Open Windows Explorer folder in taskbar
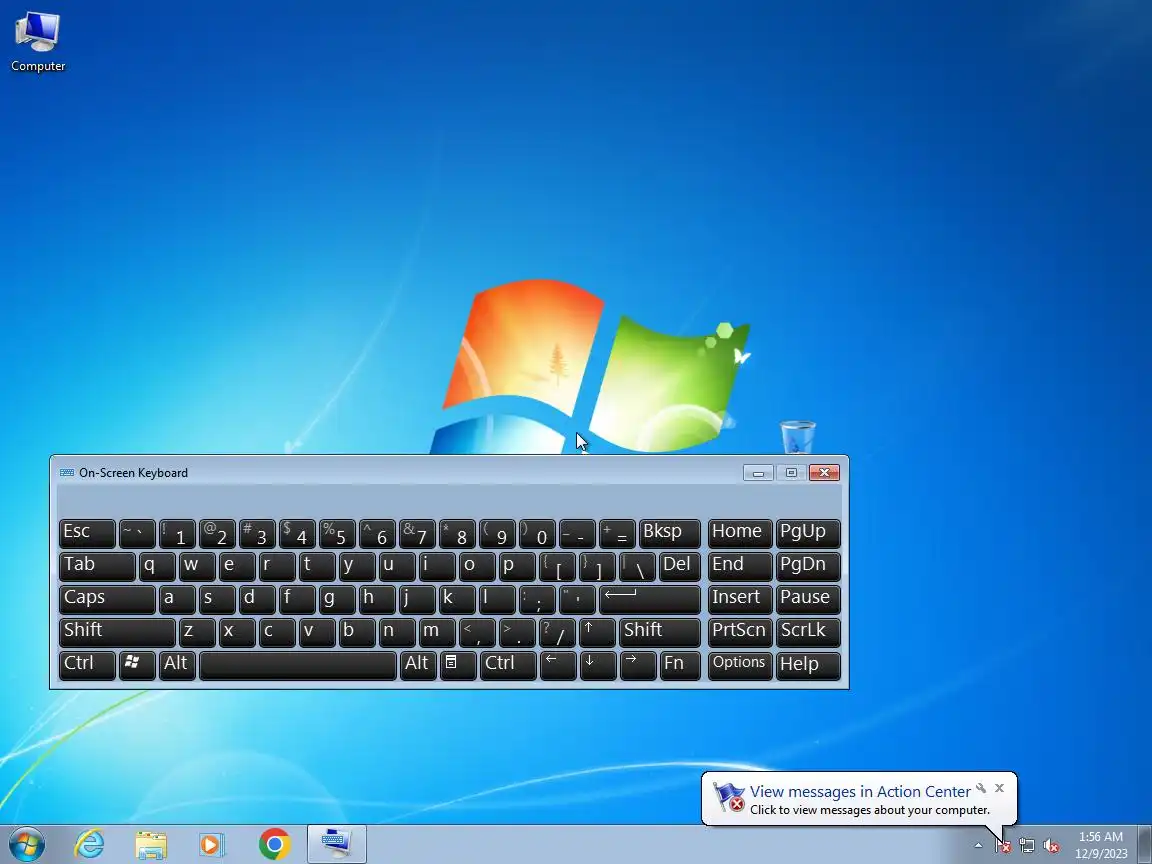Viewport: 1152px width, 864px height. click(151, 844)
